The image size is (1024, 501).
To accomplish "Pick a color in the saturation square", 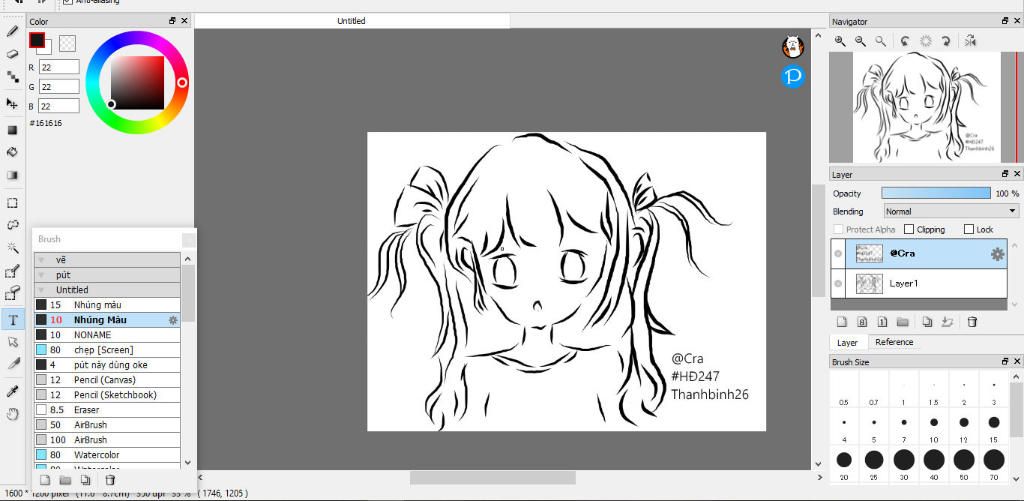I will point(137,82).
